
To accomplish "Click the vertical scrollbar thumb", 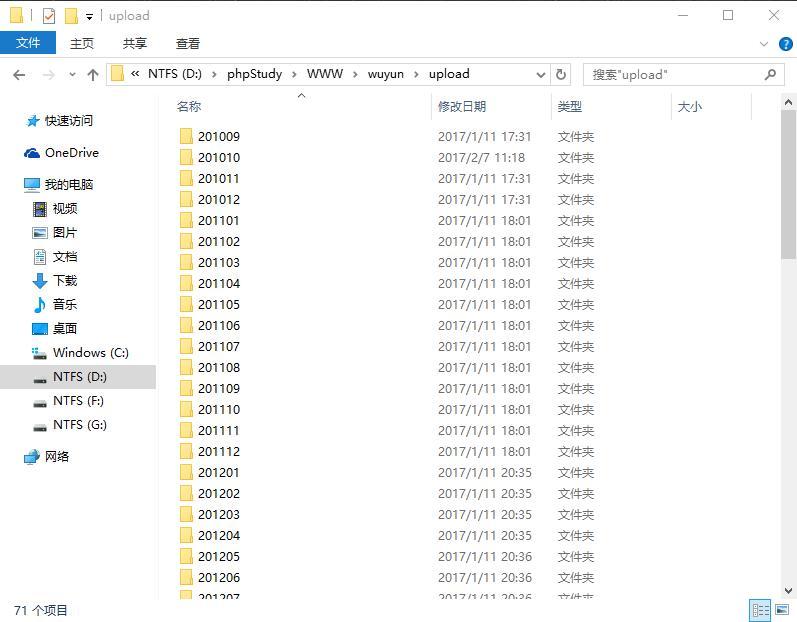I will pyautogui.click(x=788, y=185).
